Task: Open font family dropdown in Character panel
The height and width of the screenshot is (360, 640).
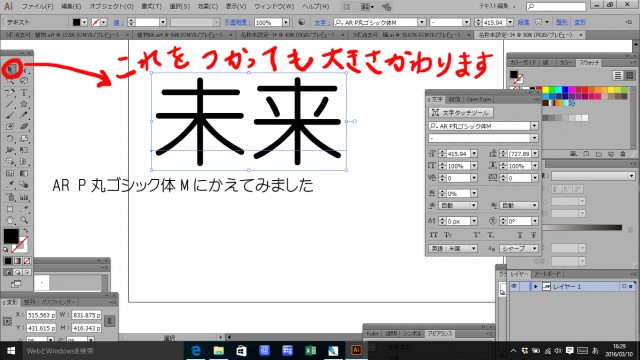Action: [x=534, y=126]
